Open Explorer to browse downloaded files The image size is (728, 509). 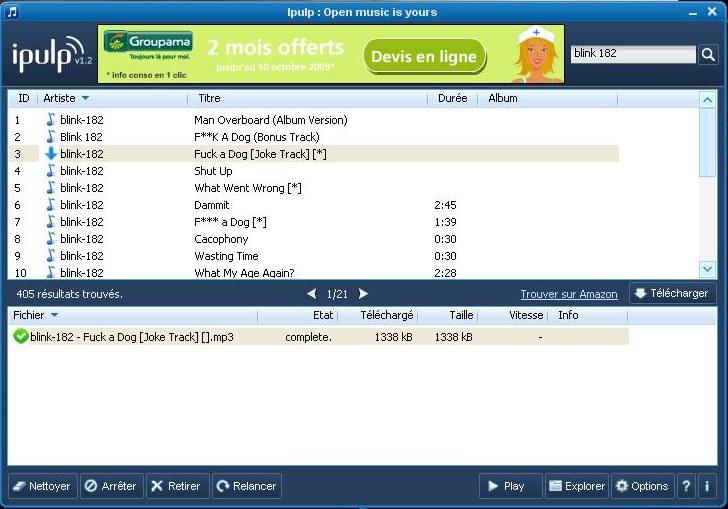(577, 486)
